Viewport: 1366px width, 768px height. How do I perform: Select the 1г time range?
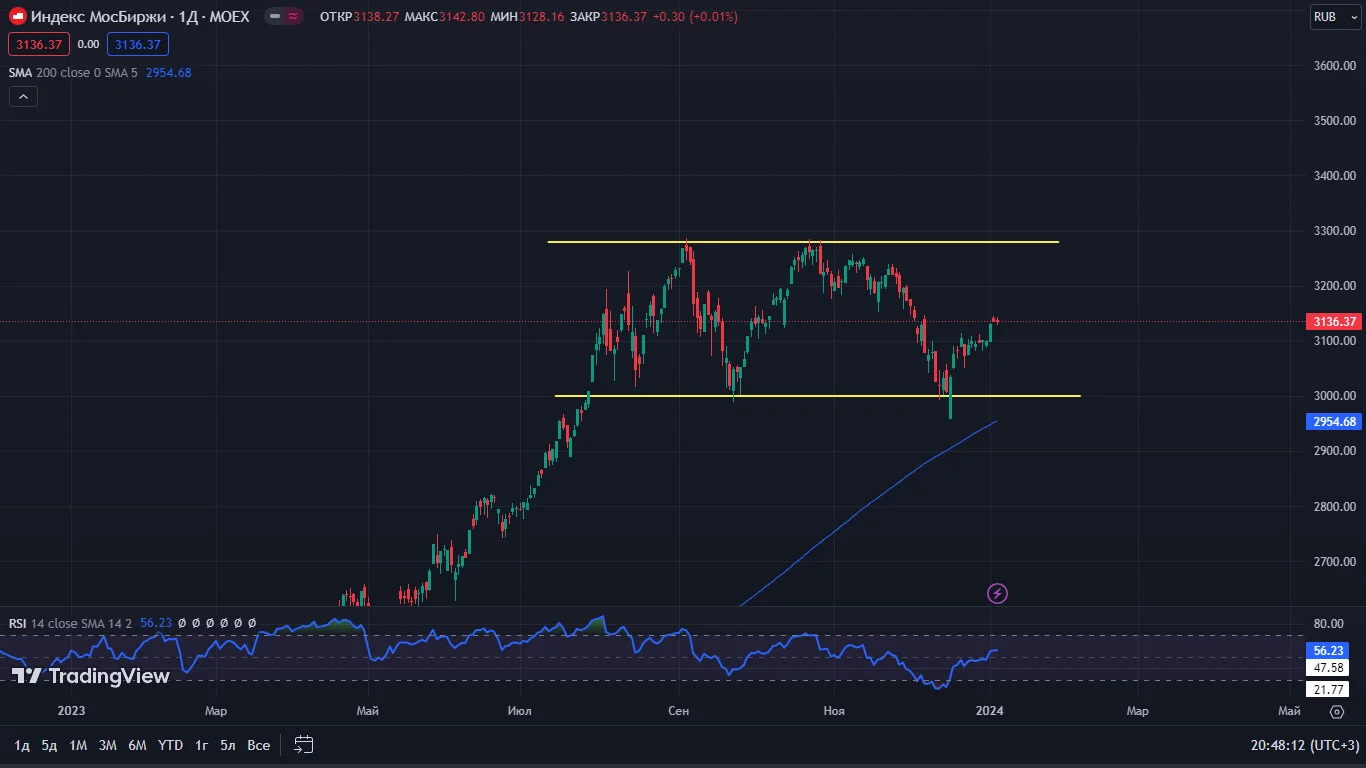coord(201,745)
